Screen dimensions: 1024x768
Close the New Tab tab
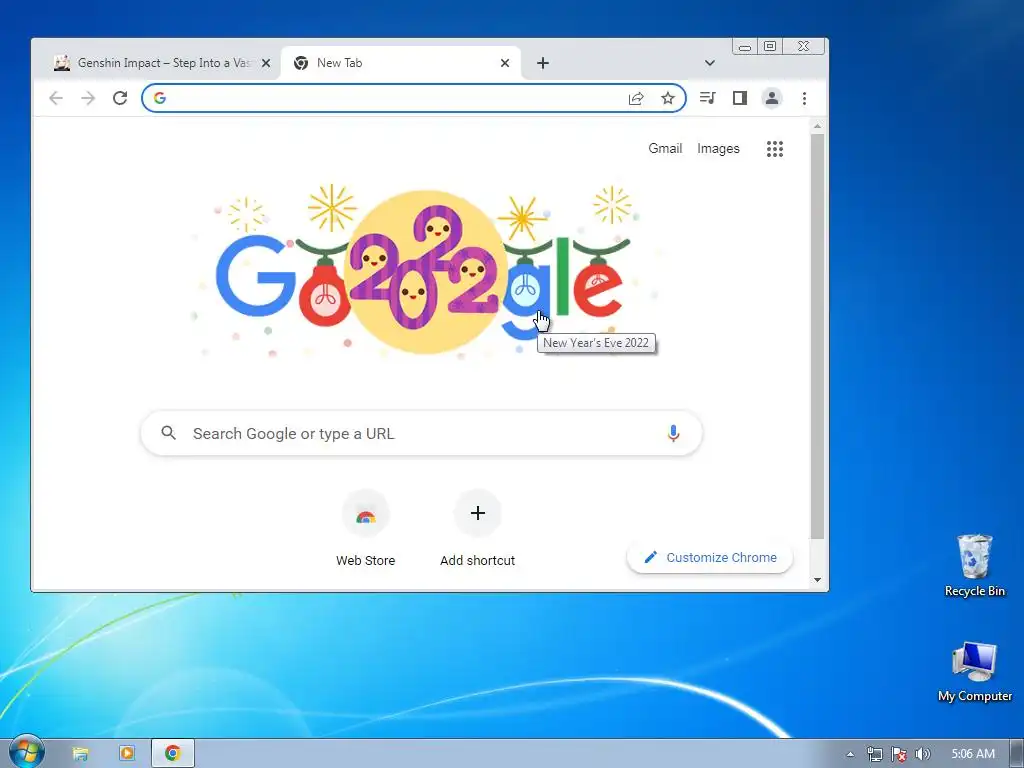pos(505,63)
